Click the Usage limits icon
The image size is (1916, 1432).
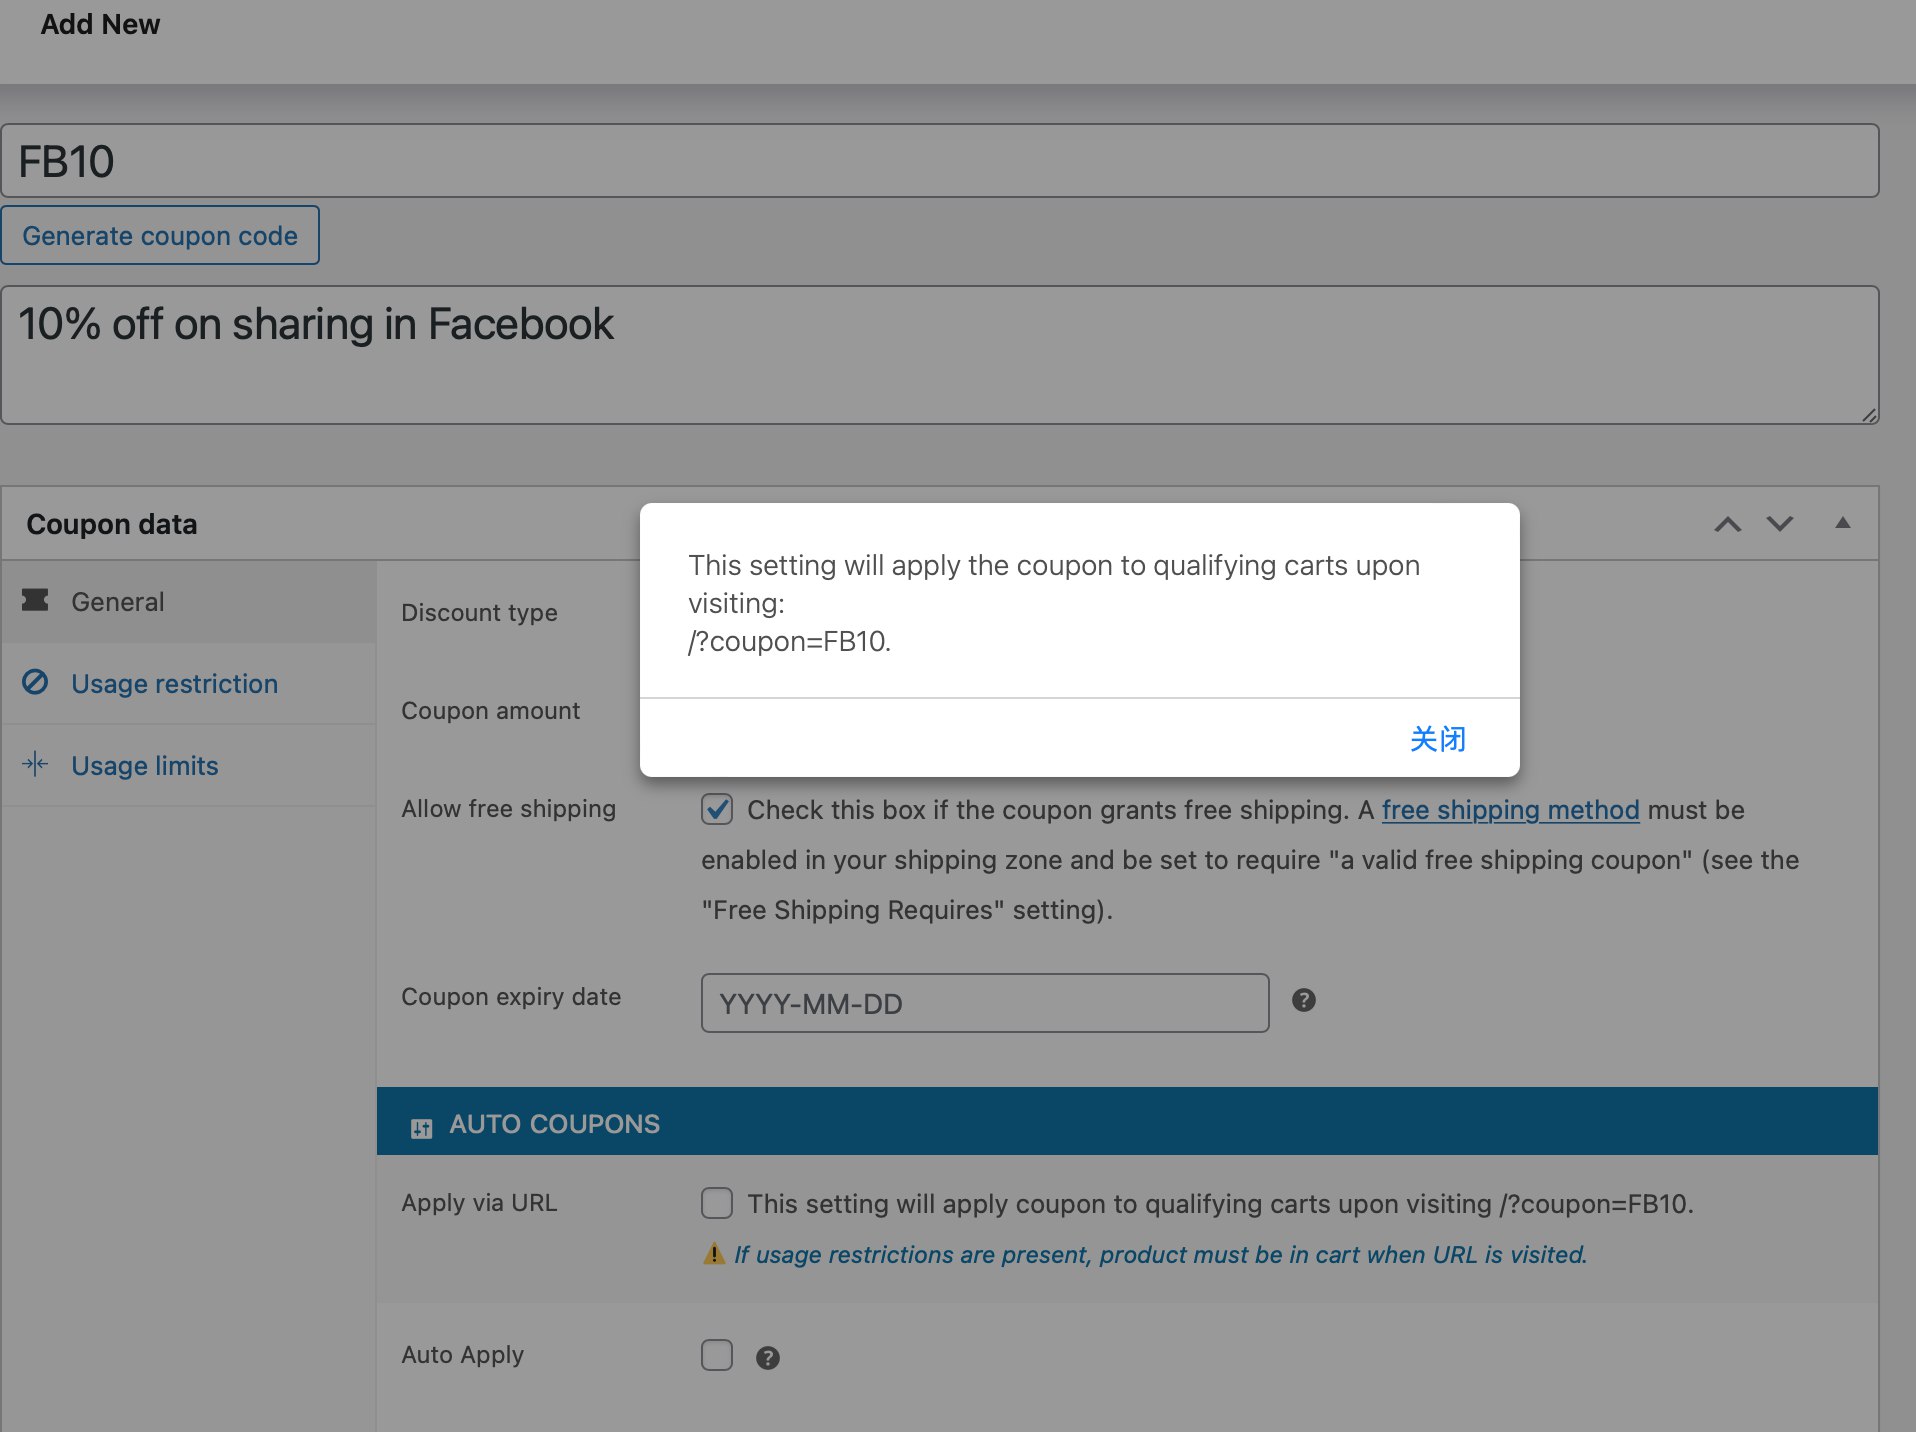coord(35,765)
